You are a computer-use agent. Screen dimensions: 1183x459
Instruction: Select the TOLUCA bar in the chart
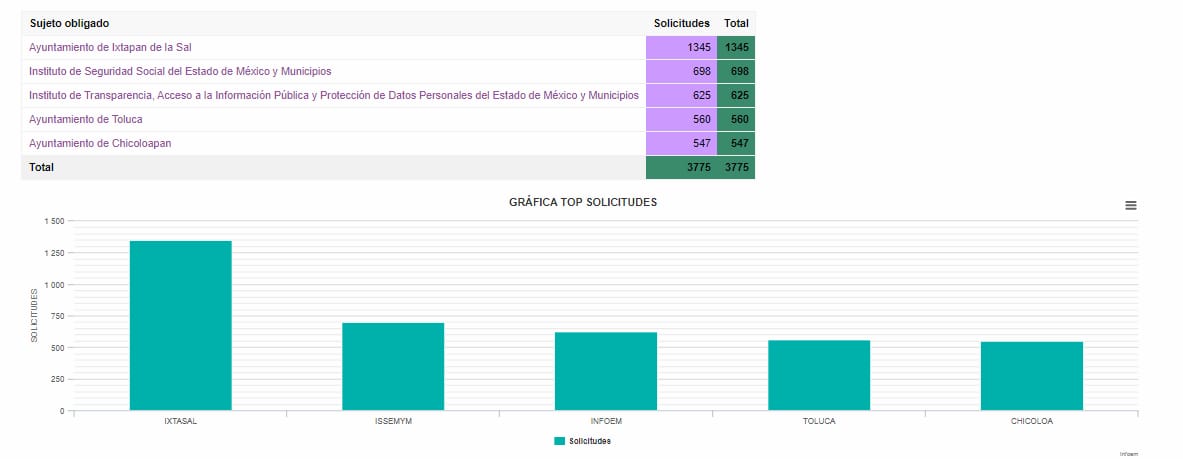[x=819, y=375]
